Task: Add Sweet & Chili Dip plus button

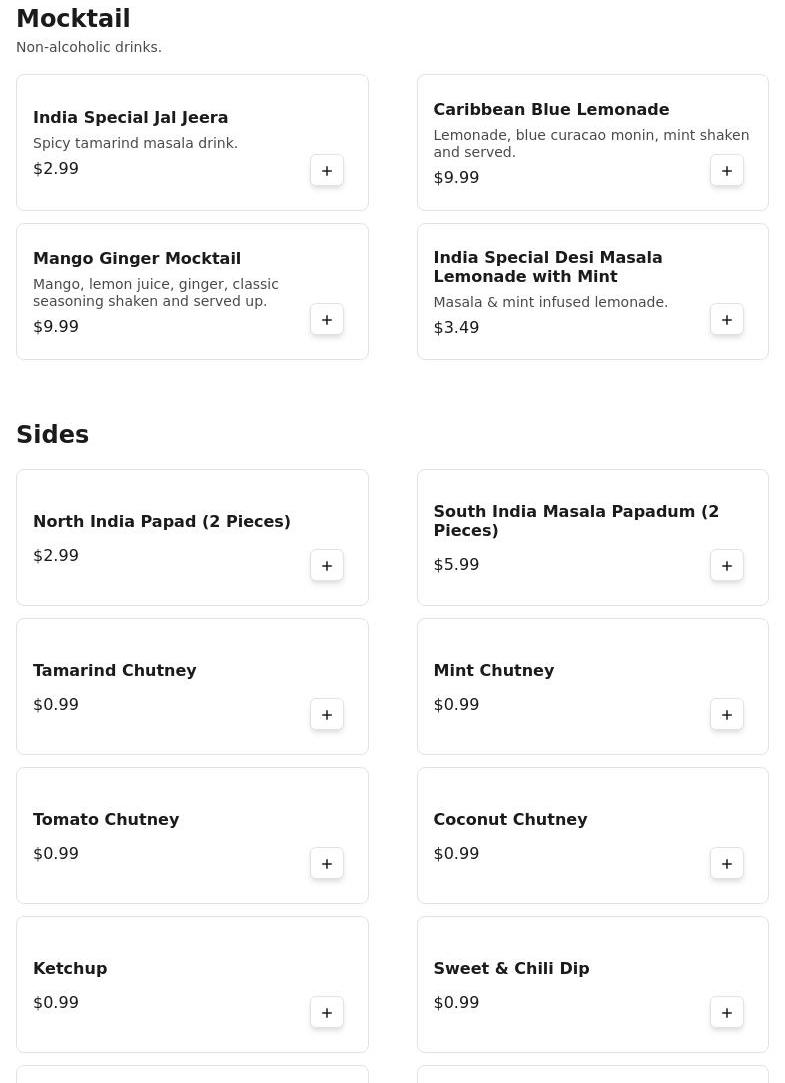Action: (727, 1013)
